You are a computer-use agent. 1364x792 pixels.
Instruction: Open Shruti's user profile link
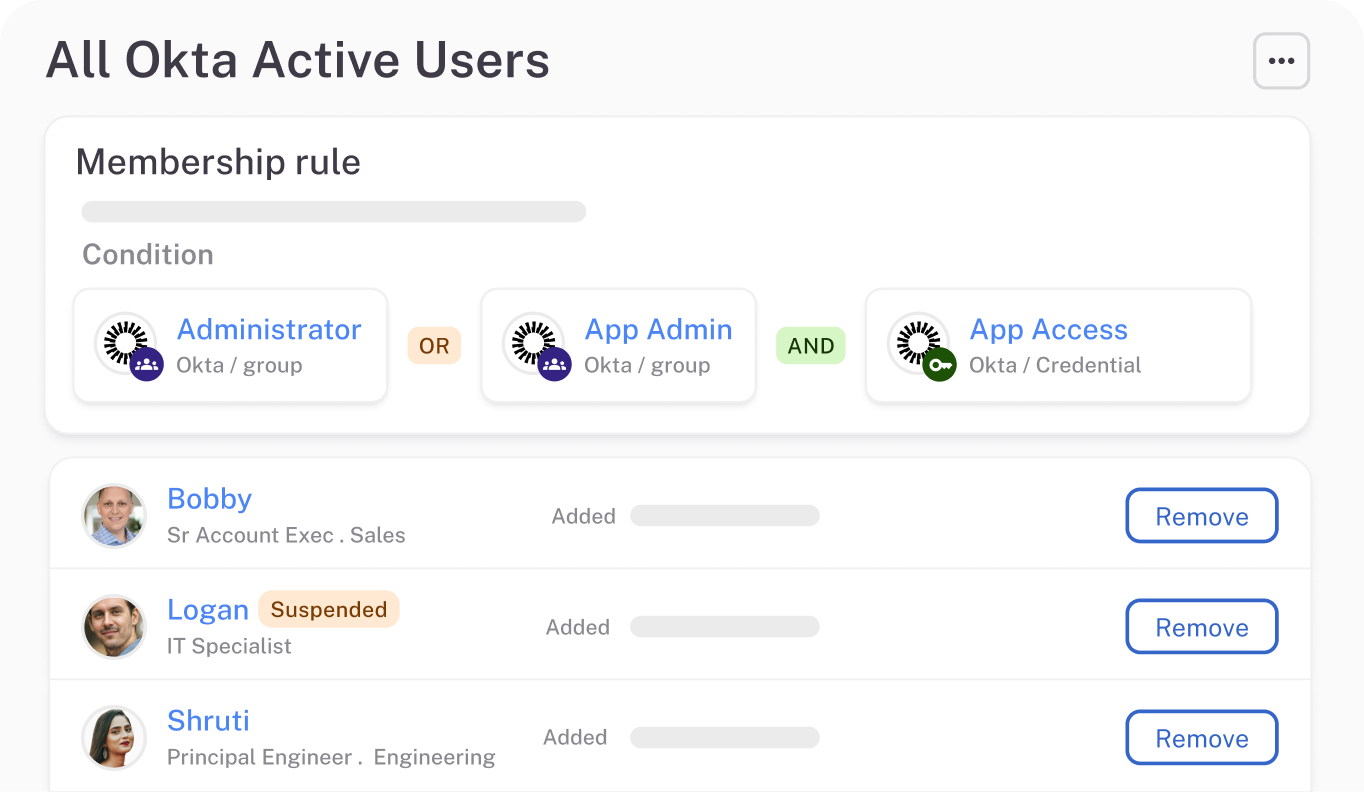click(x=208, y=720)
